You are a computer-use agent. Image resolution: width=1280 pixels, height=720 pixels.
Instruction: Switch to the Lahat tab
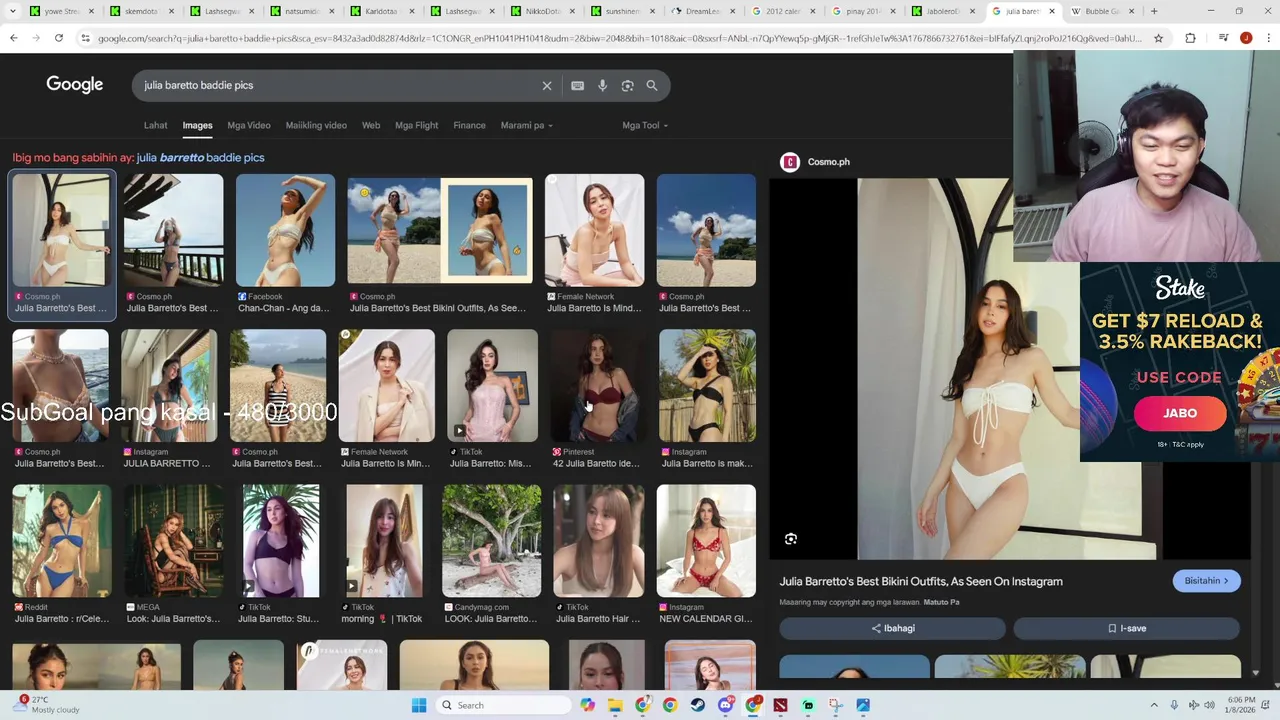pyautogui.click(x=155, y=125)
